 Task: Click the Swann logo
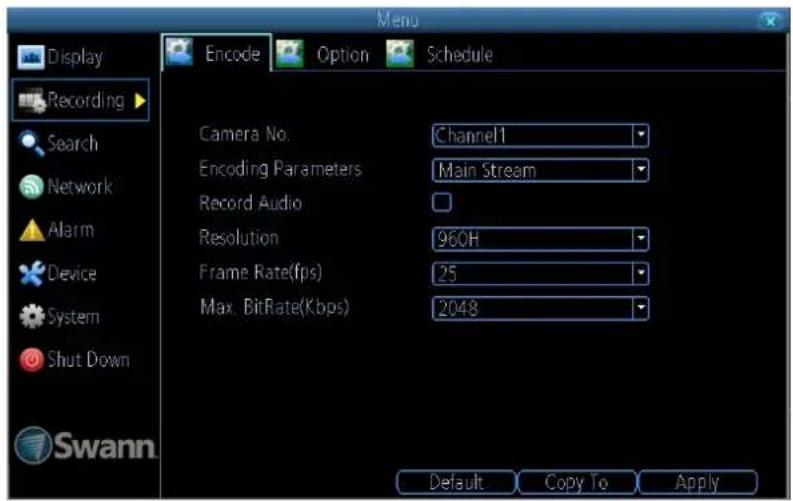[85, 445]
